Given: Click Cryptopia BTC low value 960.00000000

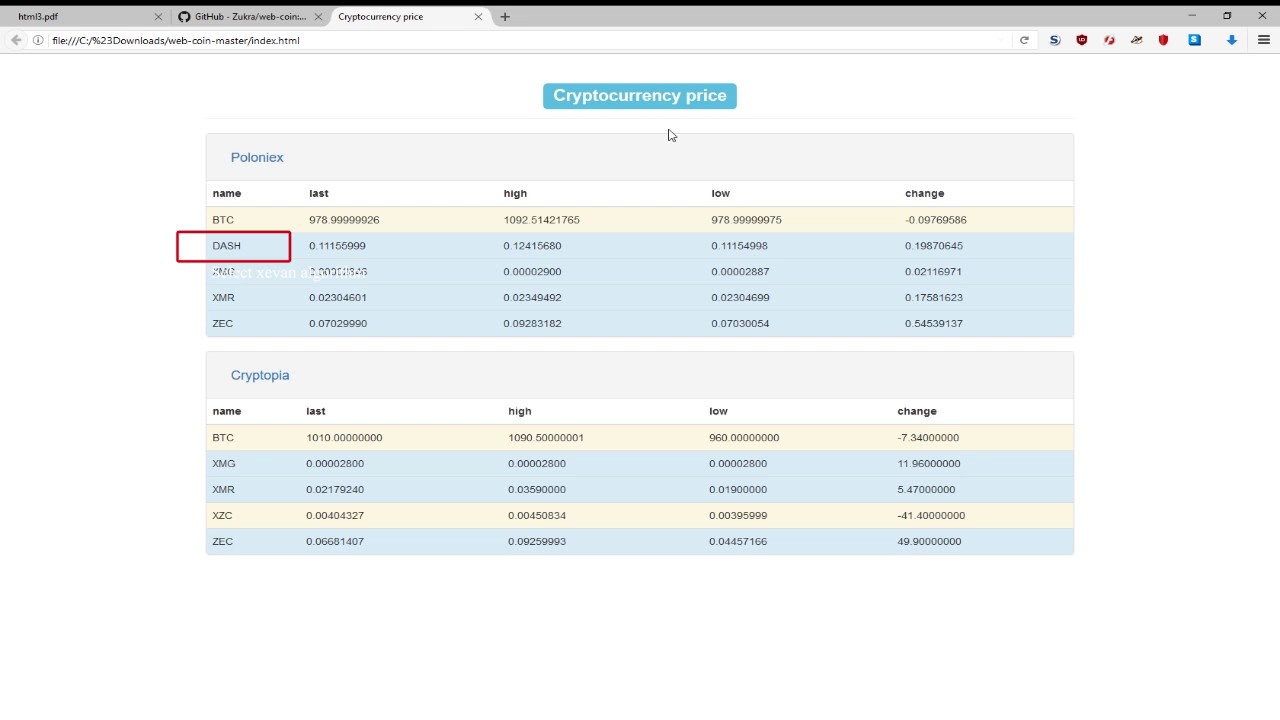Looking at the screenshot, I should tap(744, 438).
